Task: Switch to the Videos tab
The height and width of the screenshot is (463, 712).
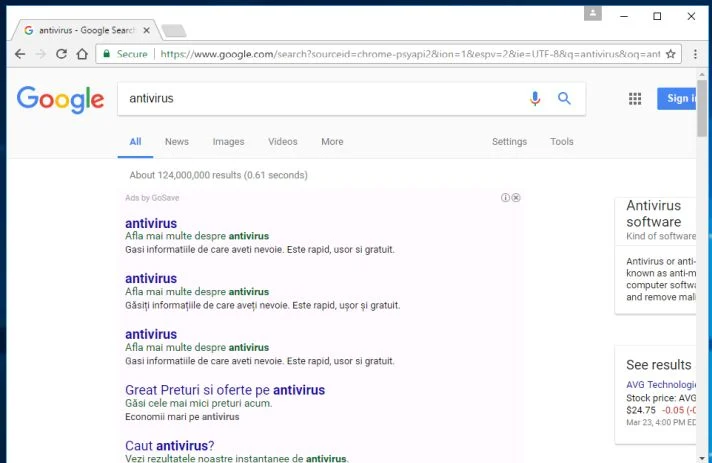Action: pos(282,142)
